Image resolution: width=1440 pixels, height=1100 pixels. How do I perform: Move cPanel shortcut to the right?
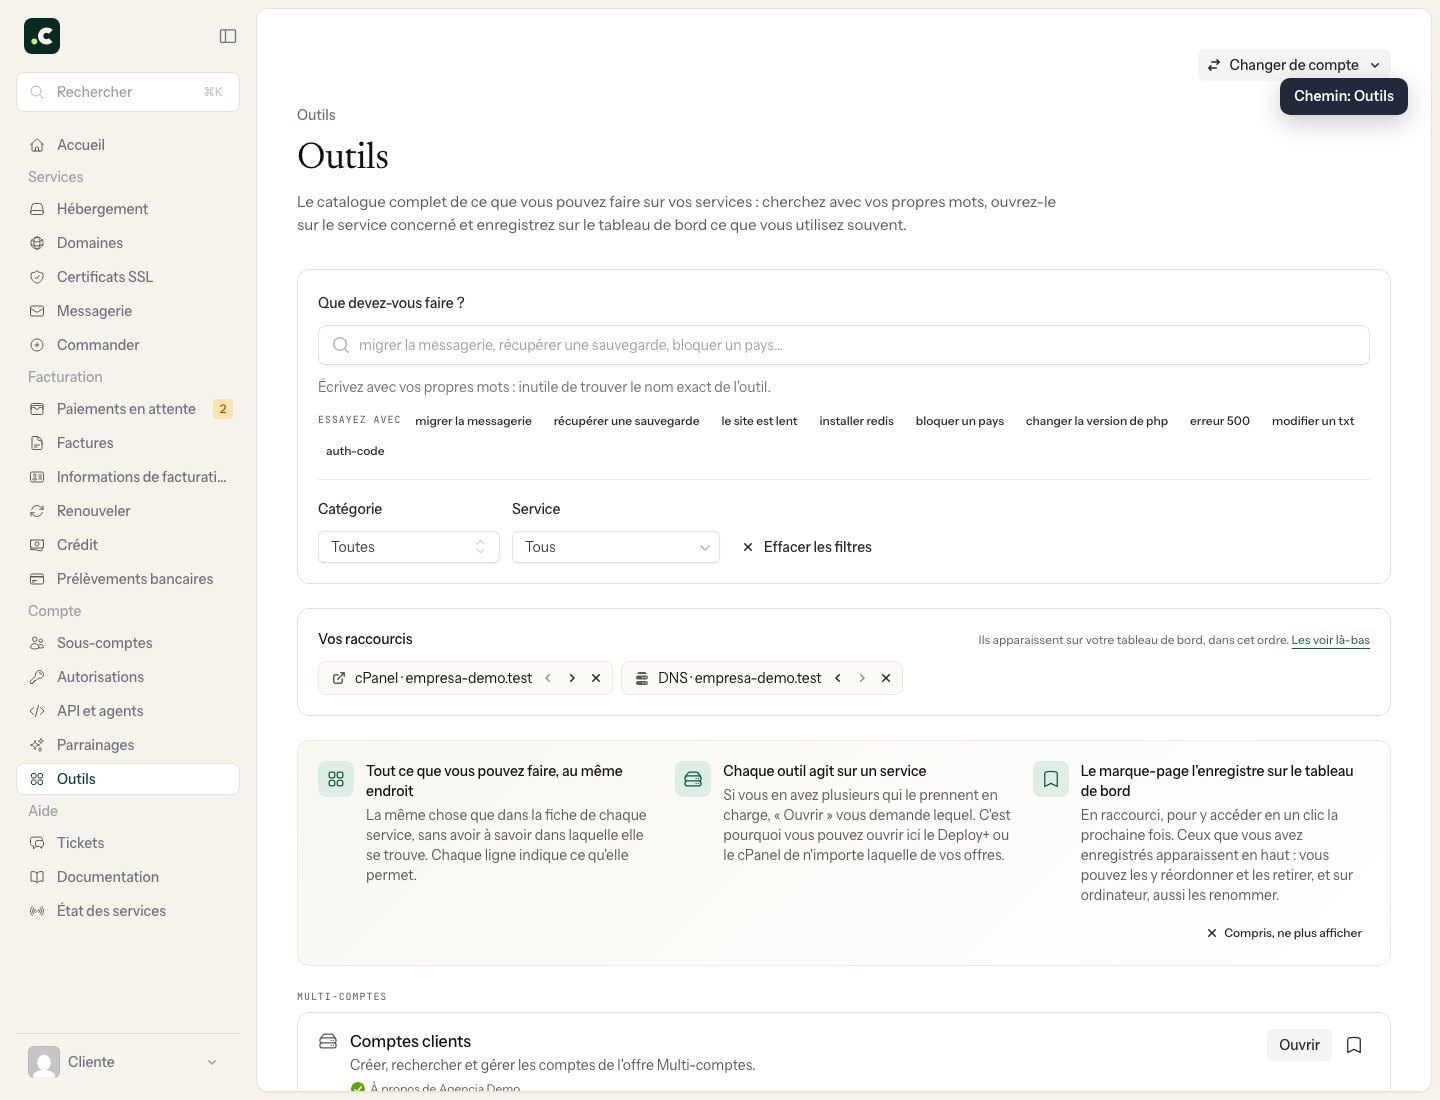tap(572, 678)
